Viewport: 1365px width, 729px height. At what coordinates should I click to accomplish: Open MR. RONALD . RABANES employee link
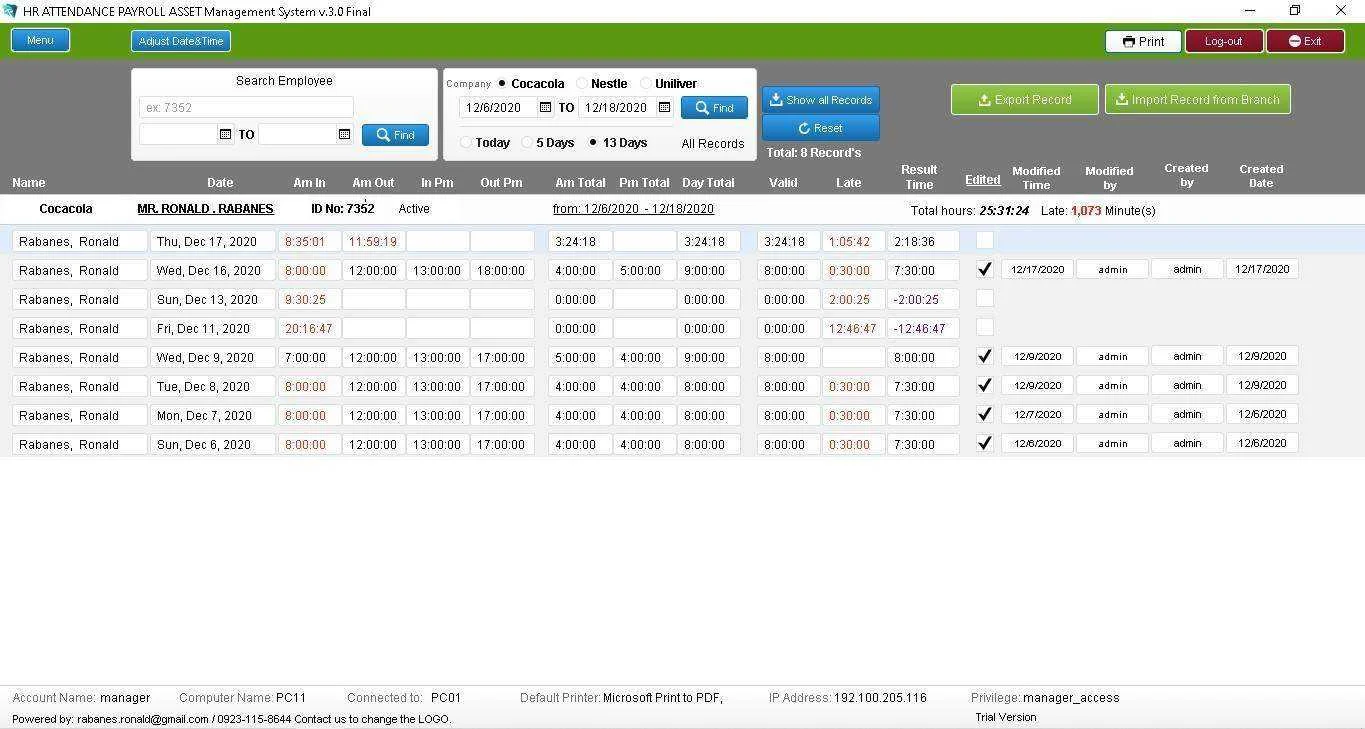click(x=205, y=209)
